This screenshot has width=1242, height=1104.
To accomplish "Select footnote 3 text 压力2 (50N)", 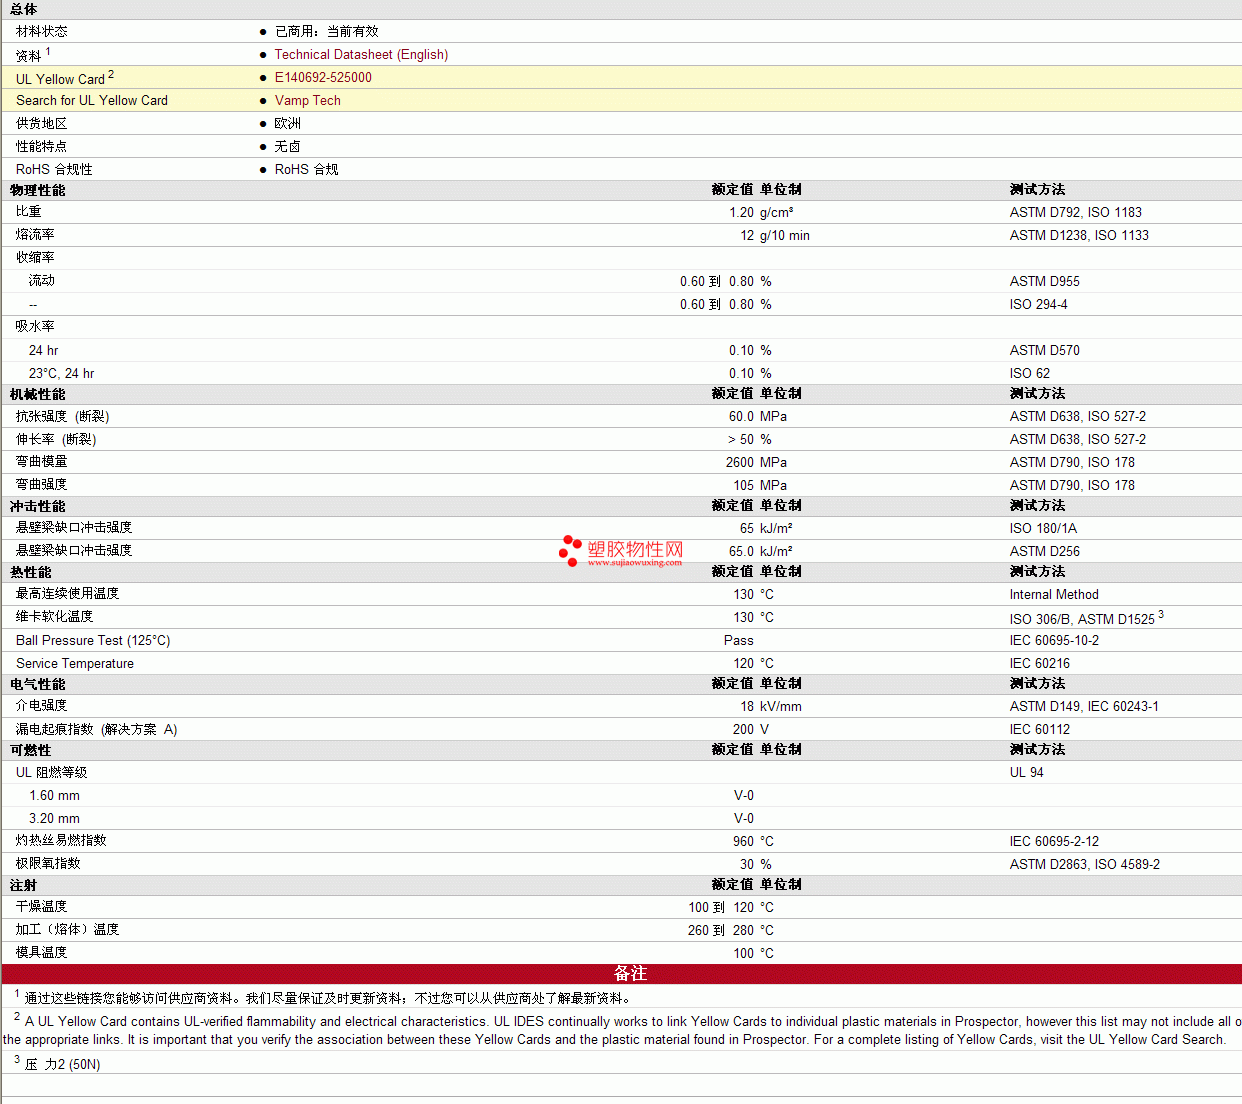I will pos(62,1065).
